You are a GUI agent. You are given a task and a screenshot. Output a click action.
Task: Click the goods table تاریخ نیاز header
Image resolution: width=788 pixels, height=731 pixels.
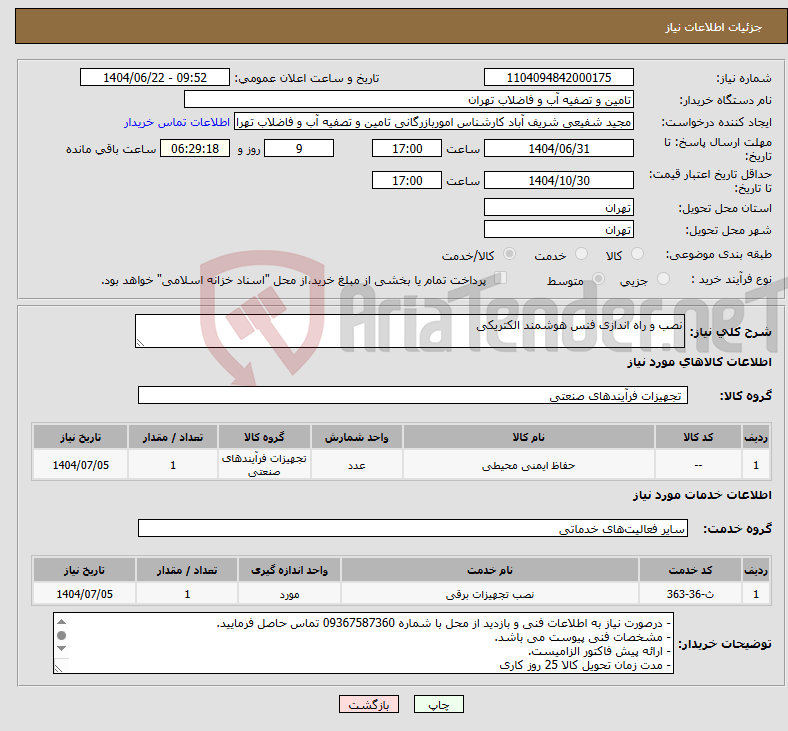point(80,437)
